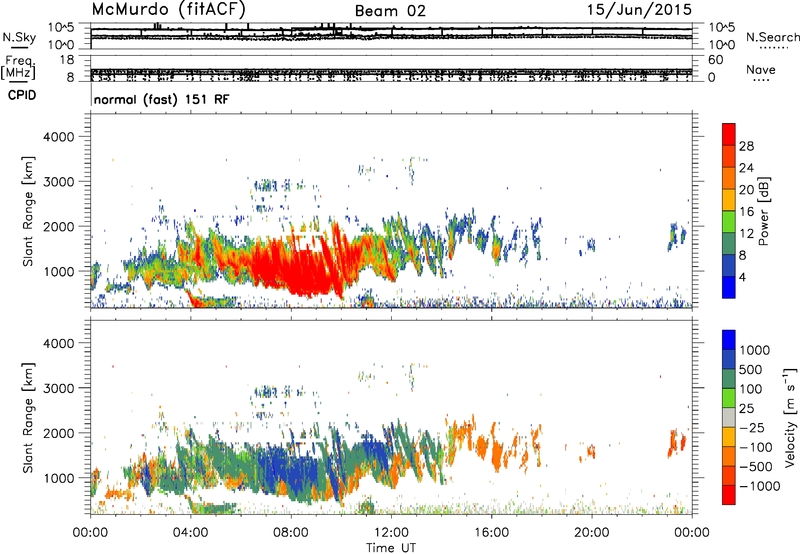This screenshot has height=554, width=800.
Task: Click time axis label '12:00'
Action: coord(391,533)
